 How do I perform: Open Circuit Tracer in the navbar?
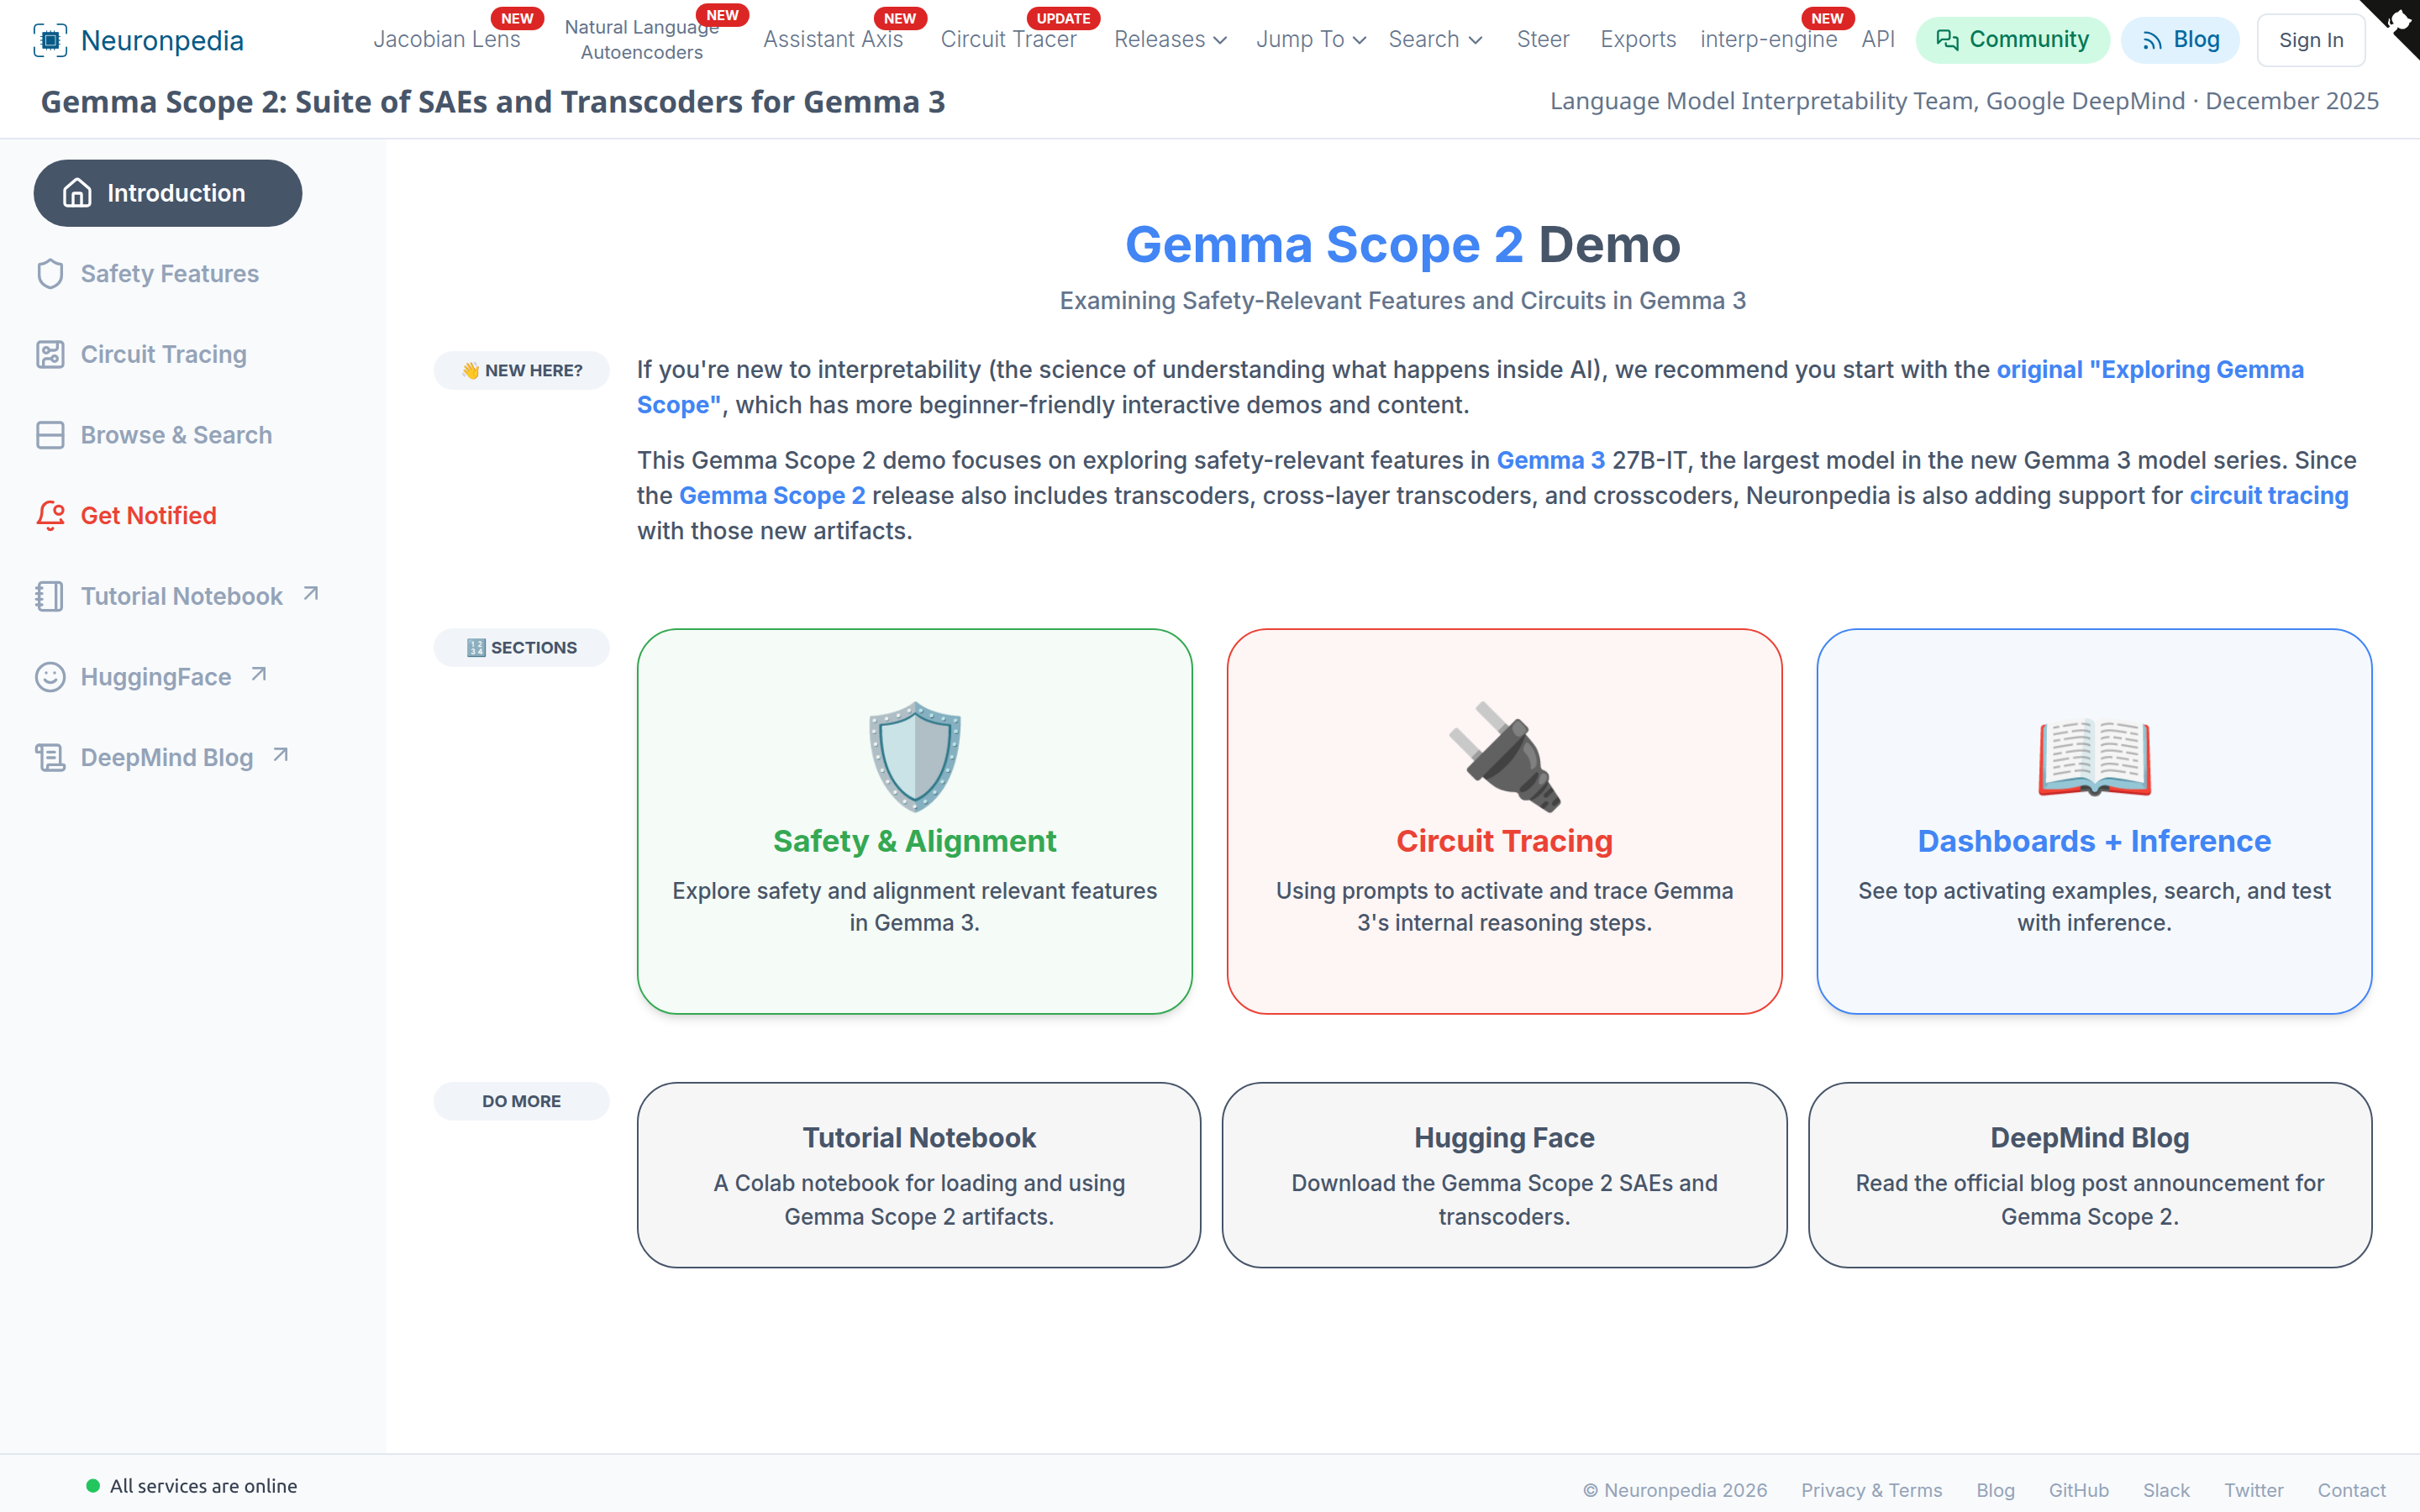[1008, 40]
